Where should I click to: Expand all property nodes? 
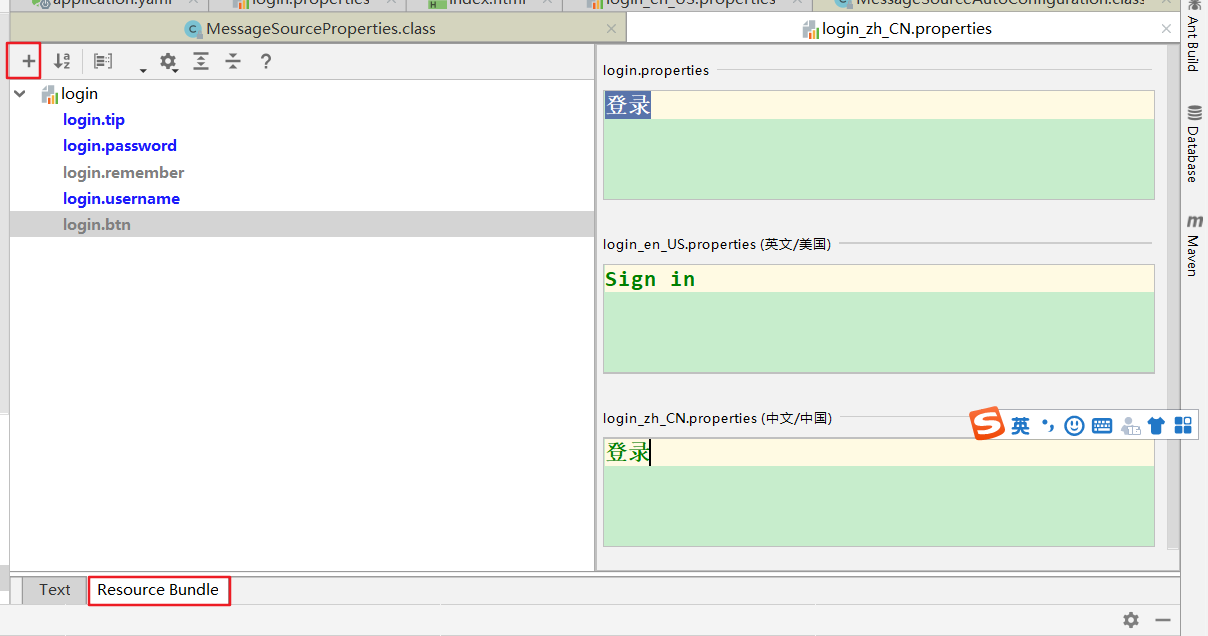(x=201, y=61)
